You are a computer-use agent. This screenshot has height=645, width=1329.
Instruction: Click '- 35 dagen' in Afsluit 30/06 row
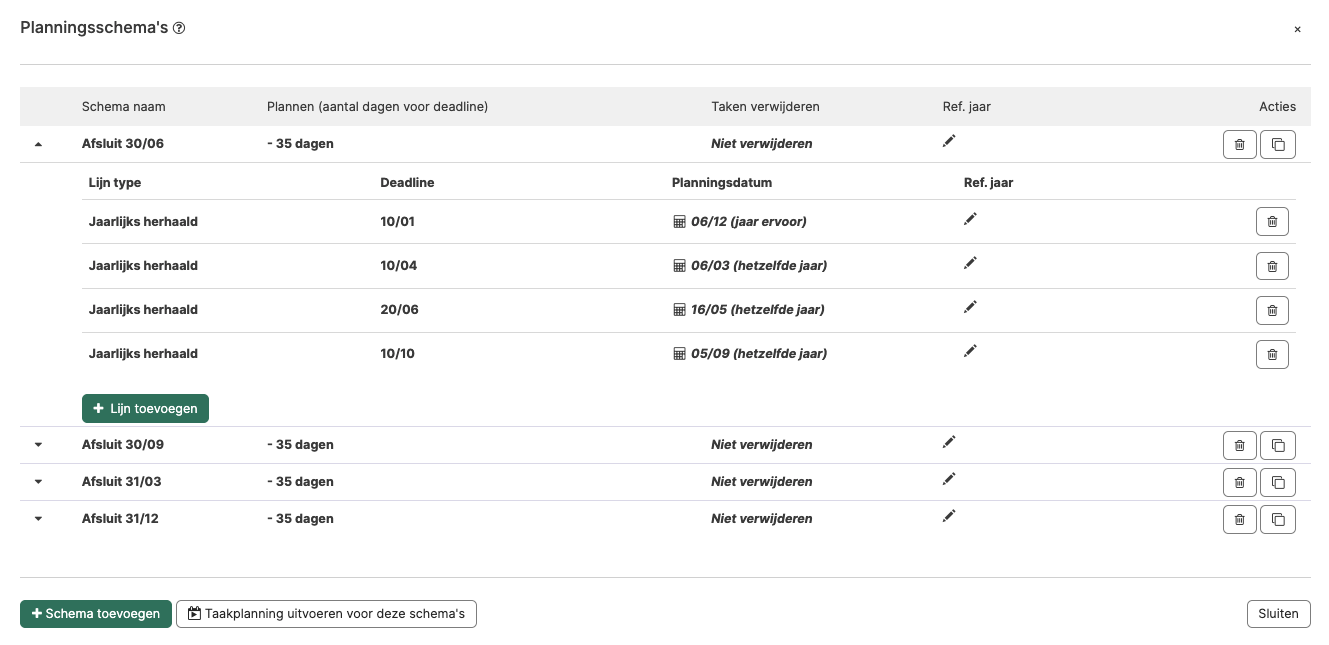pyautogui.click(x=300, y=144)
